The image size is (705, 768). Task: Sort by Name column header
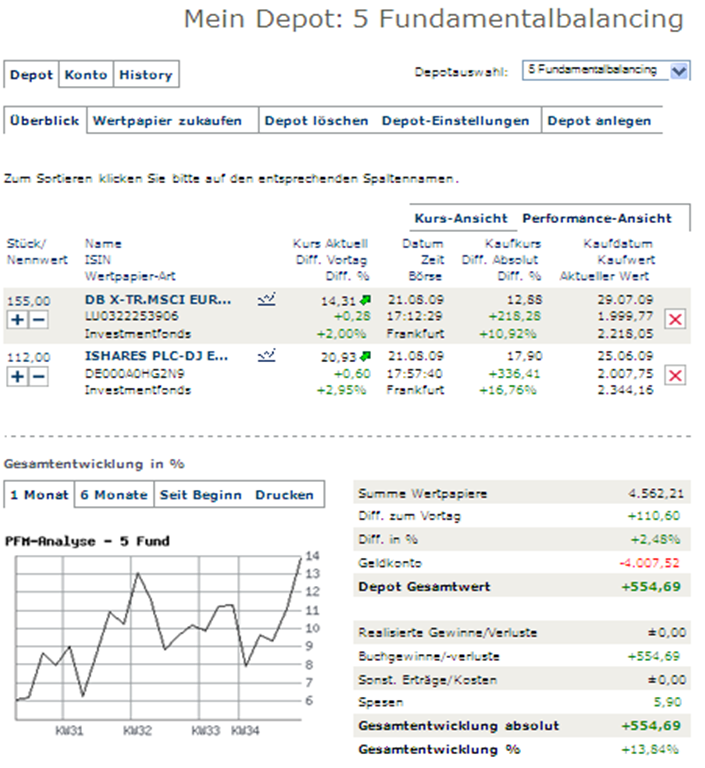pyautogui.click(x=103, y=243)
